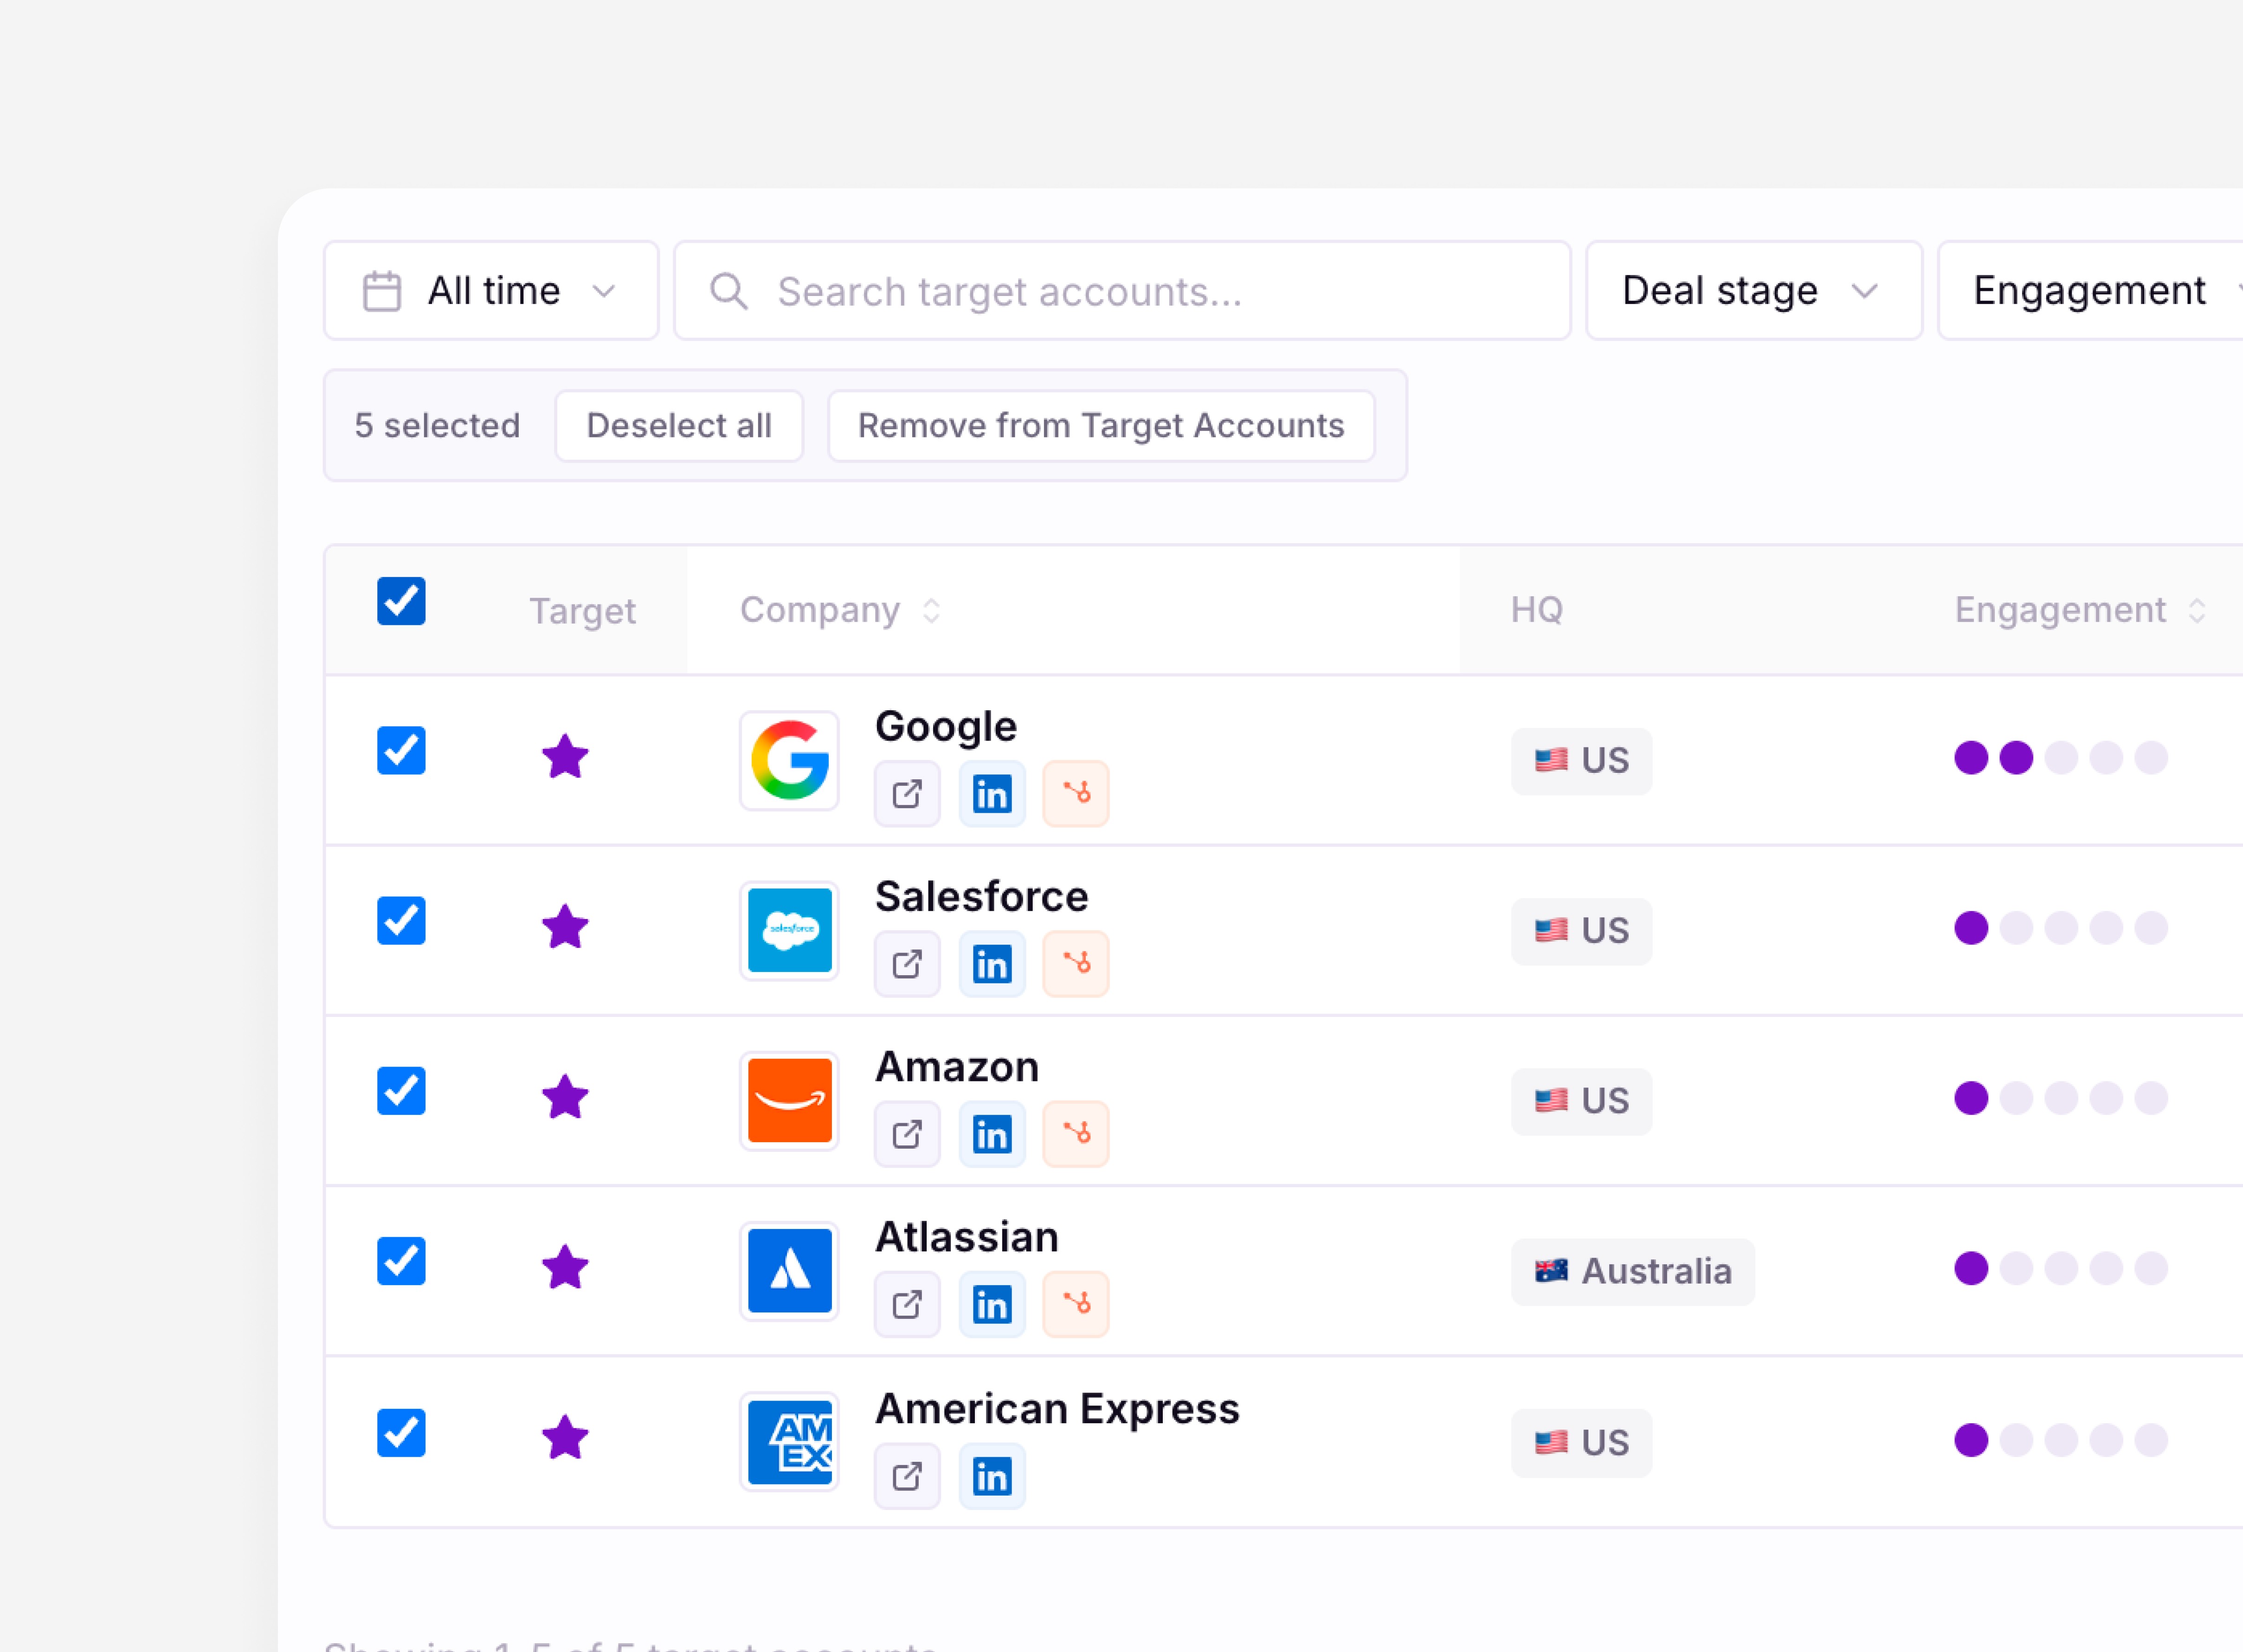Open American Express external website link icon
The image size is (2243, 1652).
[907, 1476]
